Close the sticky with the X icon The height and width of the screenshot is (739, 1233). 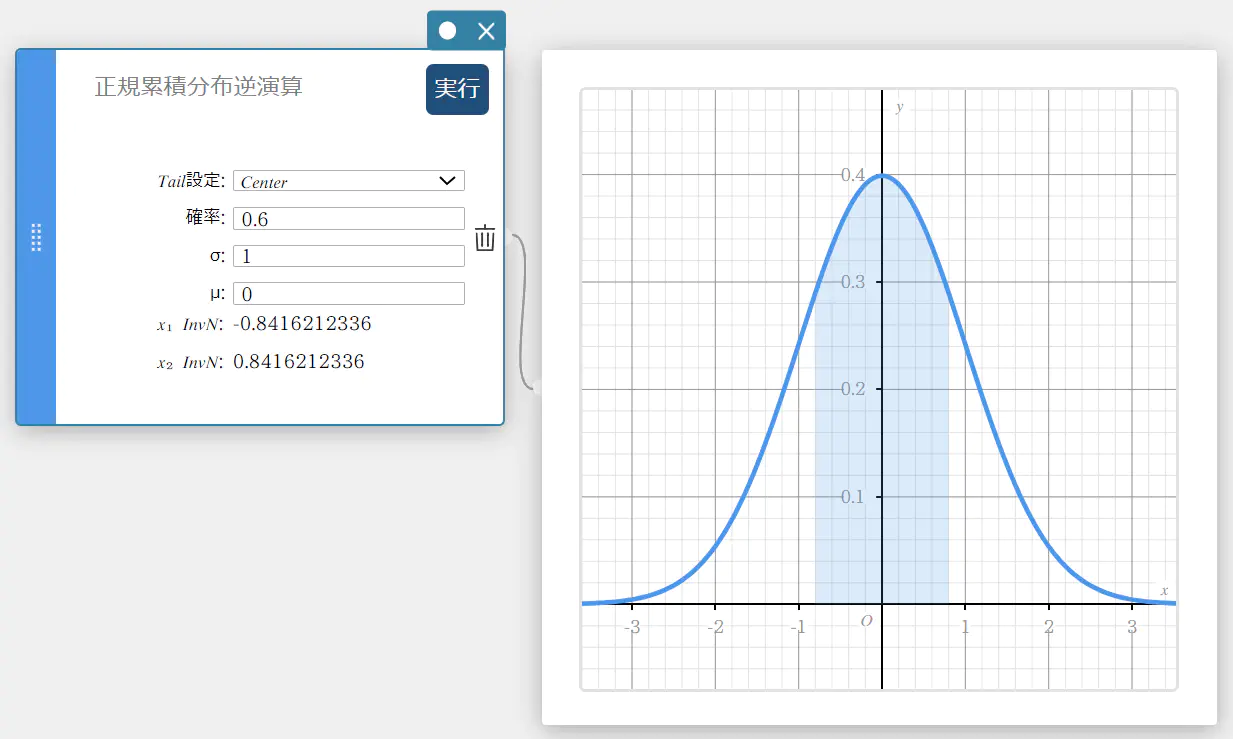coord(486,31)
